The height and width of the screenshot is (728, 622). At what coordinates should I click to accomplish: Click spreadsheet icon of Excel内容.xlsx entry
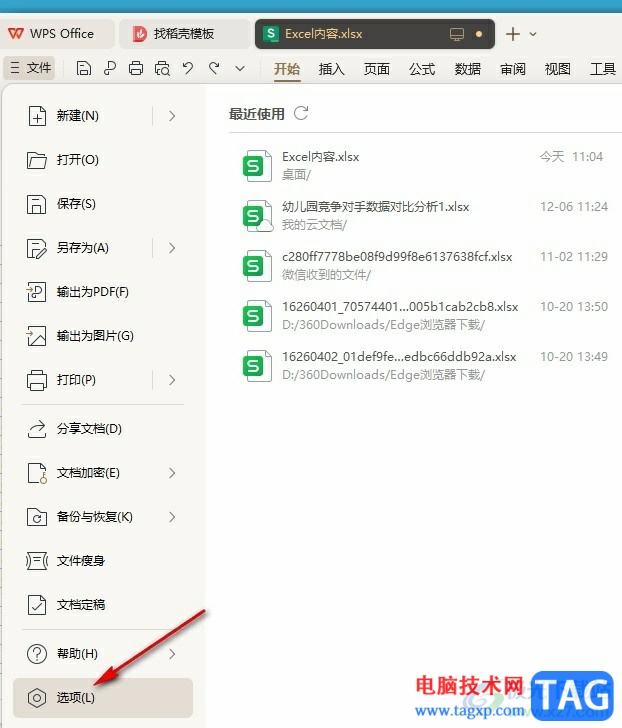click(257, 166)
